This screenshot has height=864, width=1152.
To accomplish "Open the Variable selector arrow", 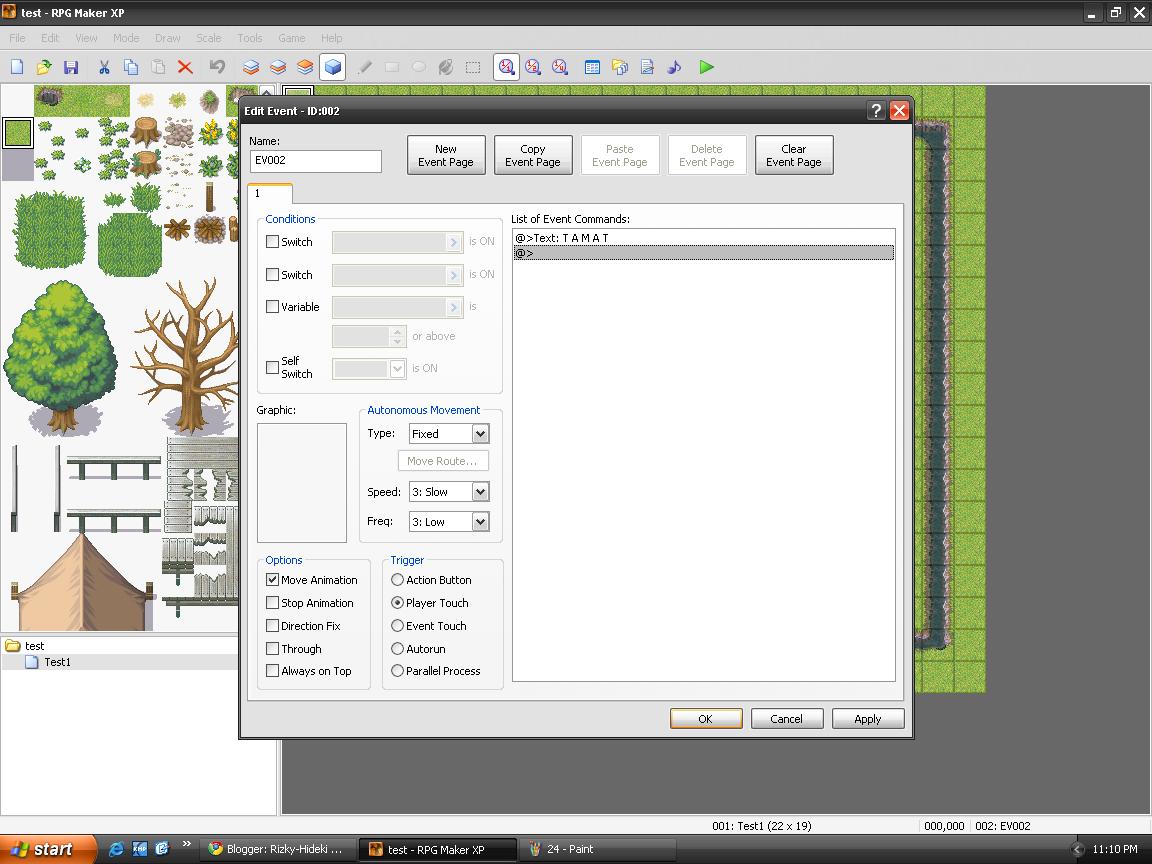I will tap(454, 307).
